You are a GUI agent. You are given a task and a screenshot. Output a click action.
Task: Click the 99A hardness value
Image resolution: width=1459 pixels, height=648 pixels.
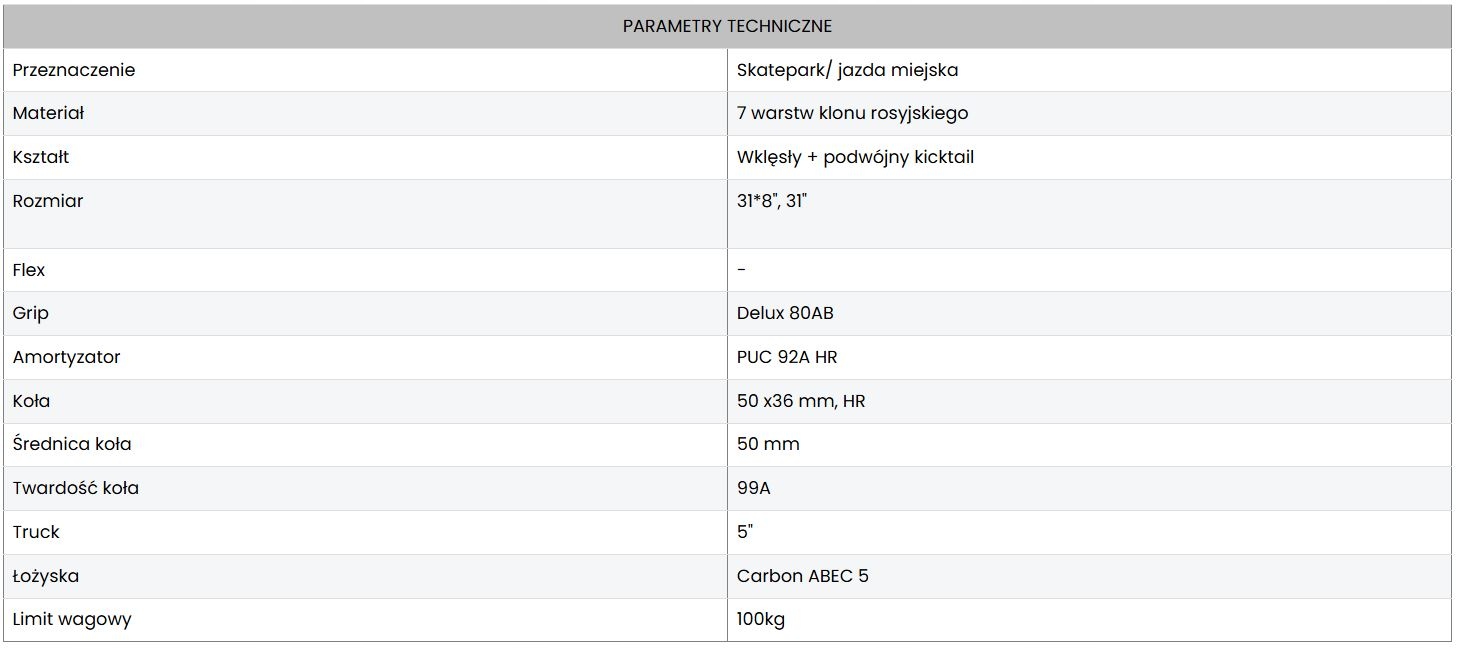(754, 488)
